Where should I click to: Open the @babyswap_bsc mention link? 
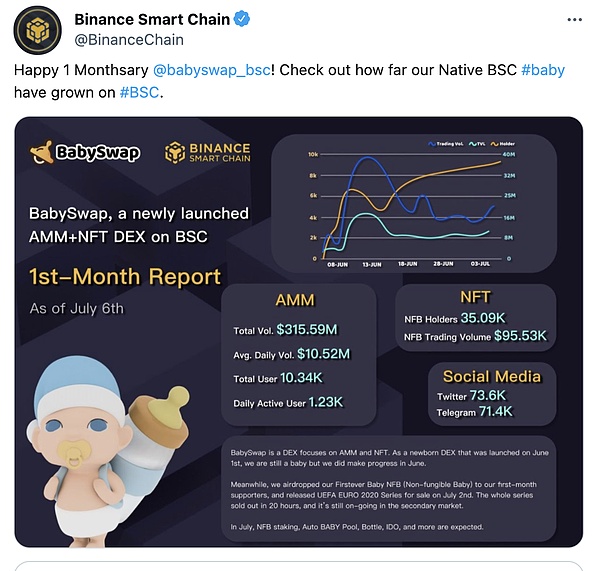208,73
